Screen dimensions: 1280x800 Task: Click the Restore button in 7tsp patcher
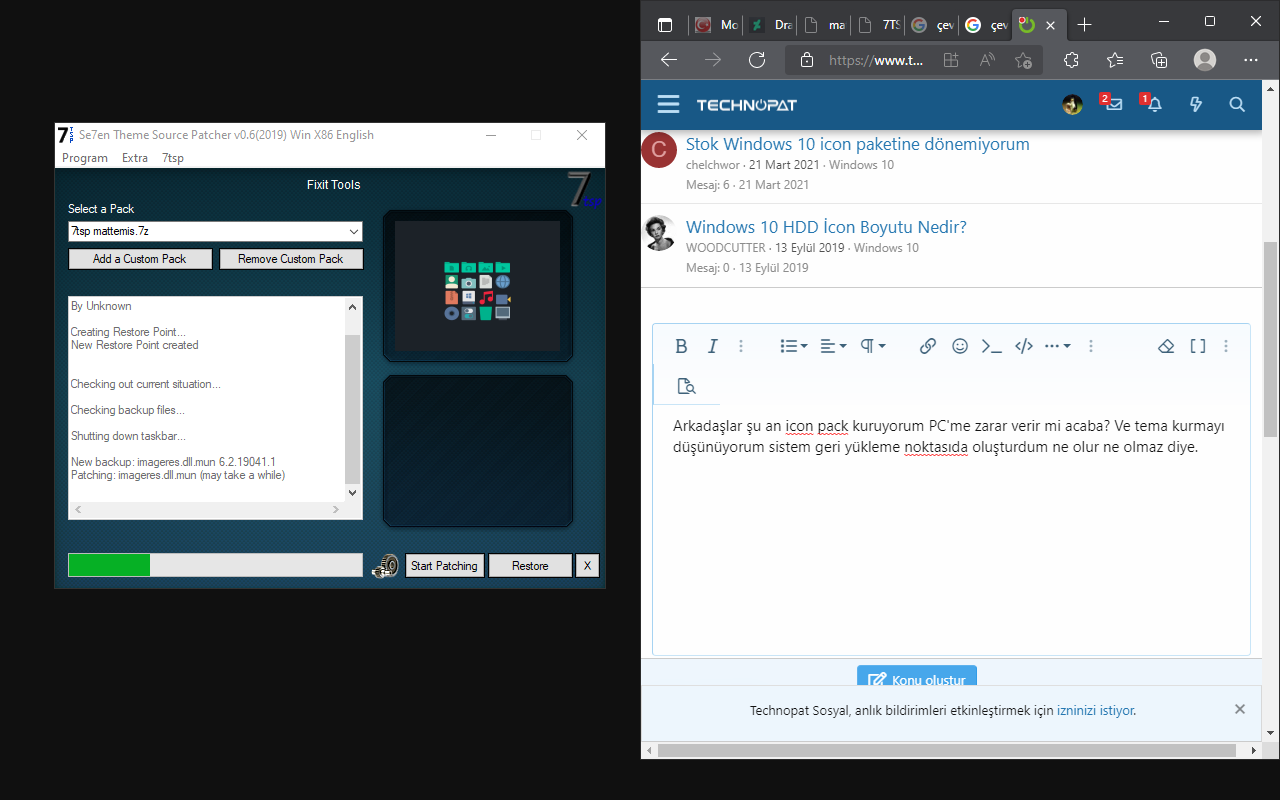[x=530, y=566]
